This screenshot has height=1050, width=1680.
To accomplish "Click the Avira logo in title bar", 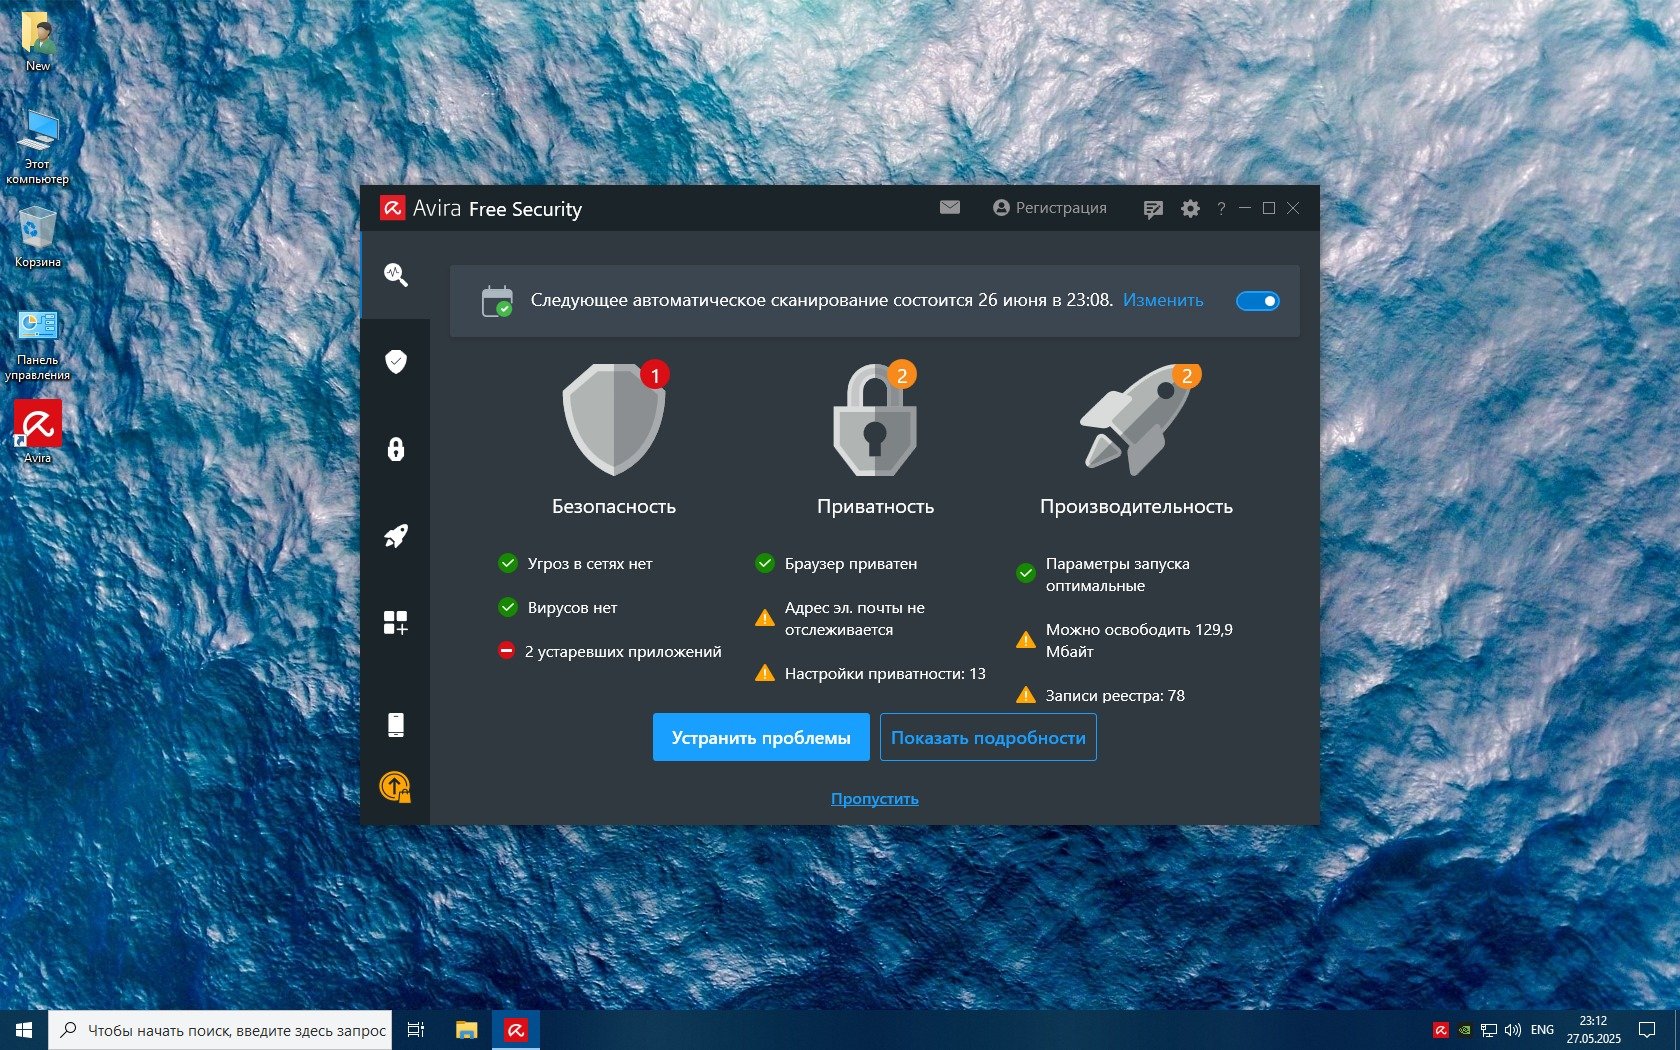I will point(392,208).
